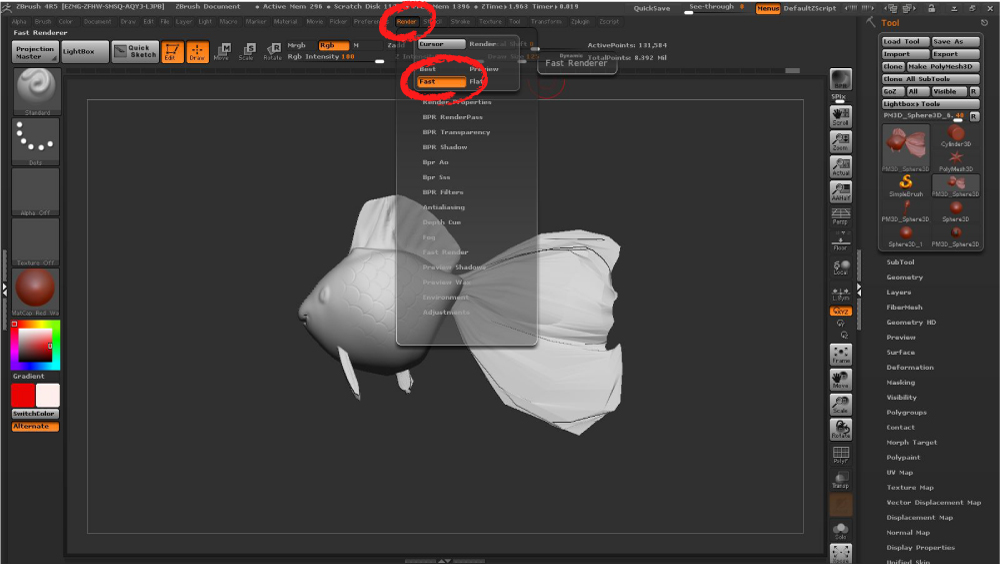
Task: Open the Render menu
Action: point(407,21)
